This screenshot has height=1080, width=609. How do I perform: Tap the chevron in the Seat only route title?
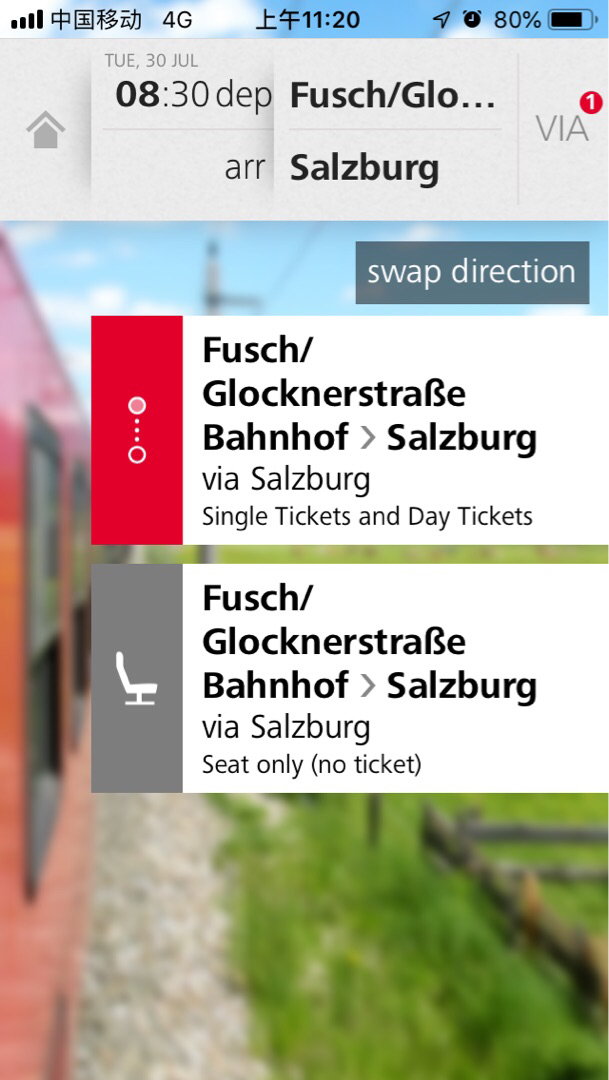[x=368, y=686]
